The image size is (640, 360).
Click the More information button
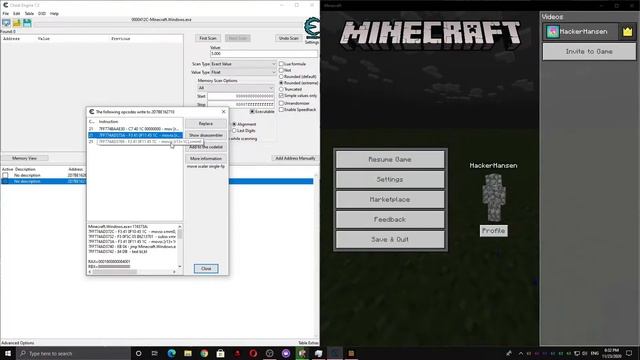(206, 158)
